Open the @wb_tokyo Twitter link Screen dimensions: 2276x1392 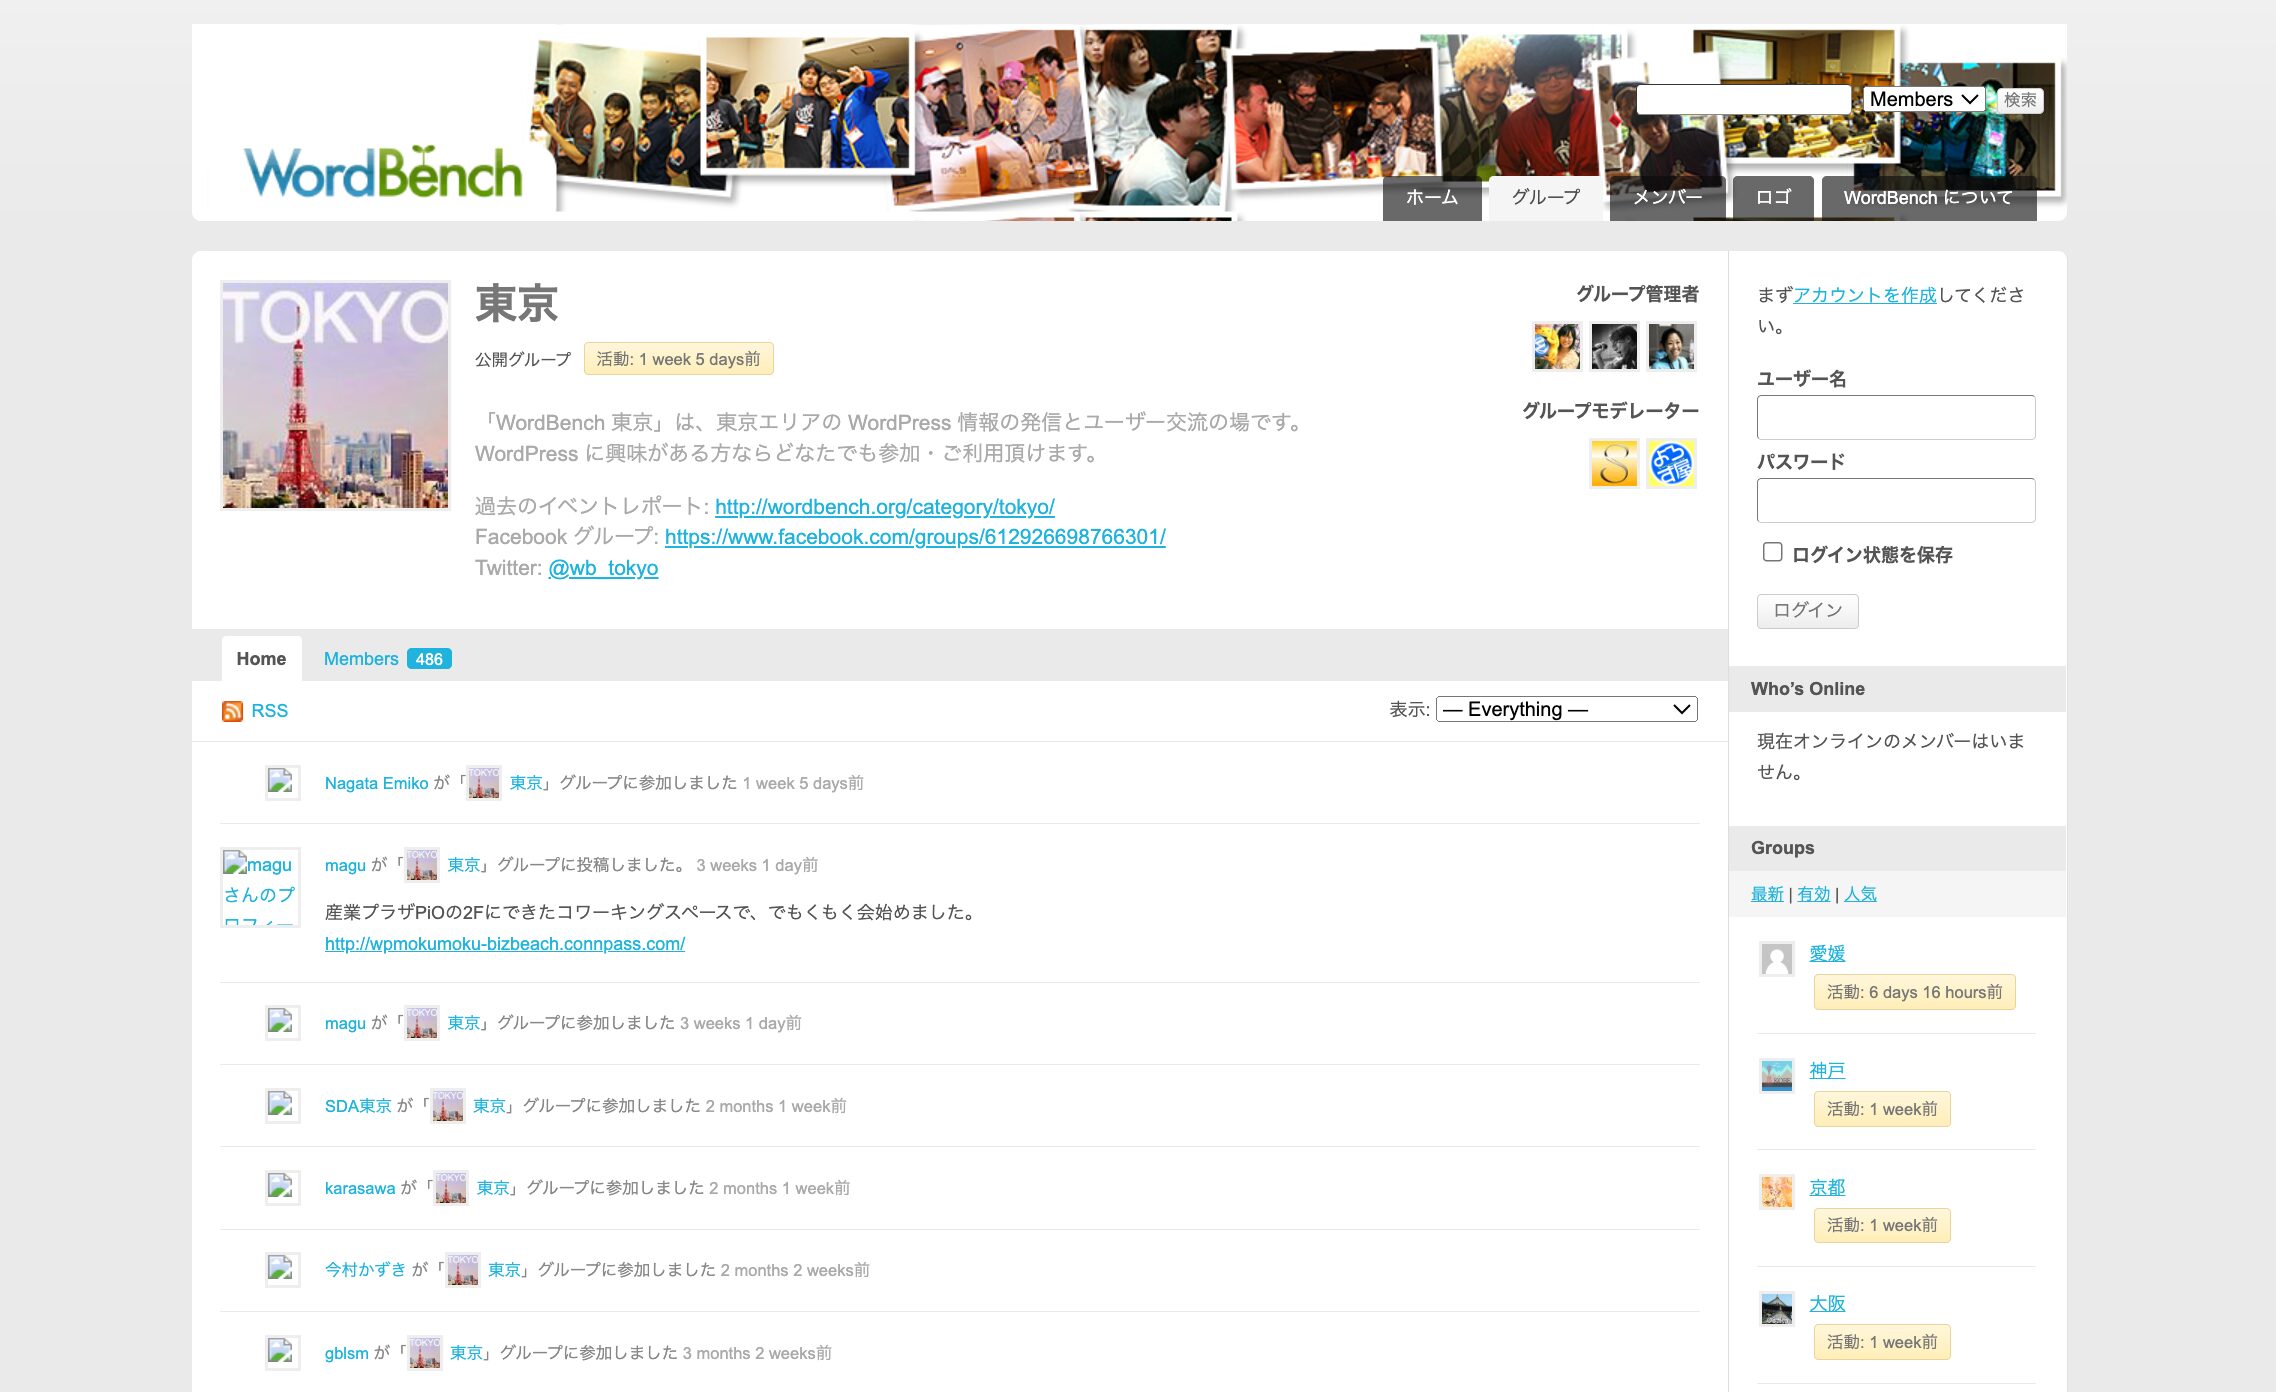(603, 568)
